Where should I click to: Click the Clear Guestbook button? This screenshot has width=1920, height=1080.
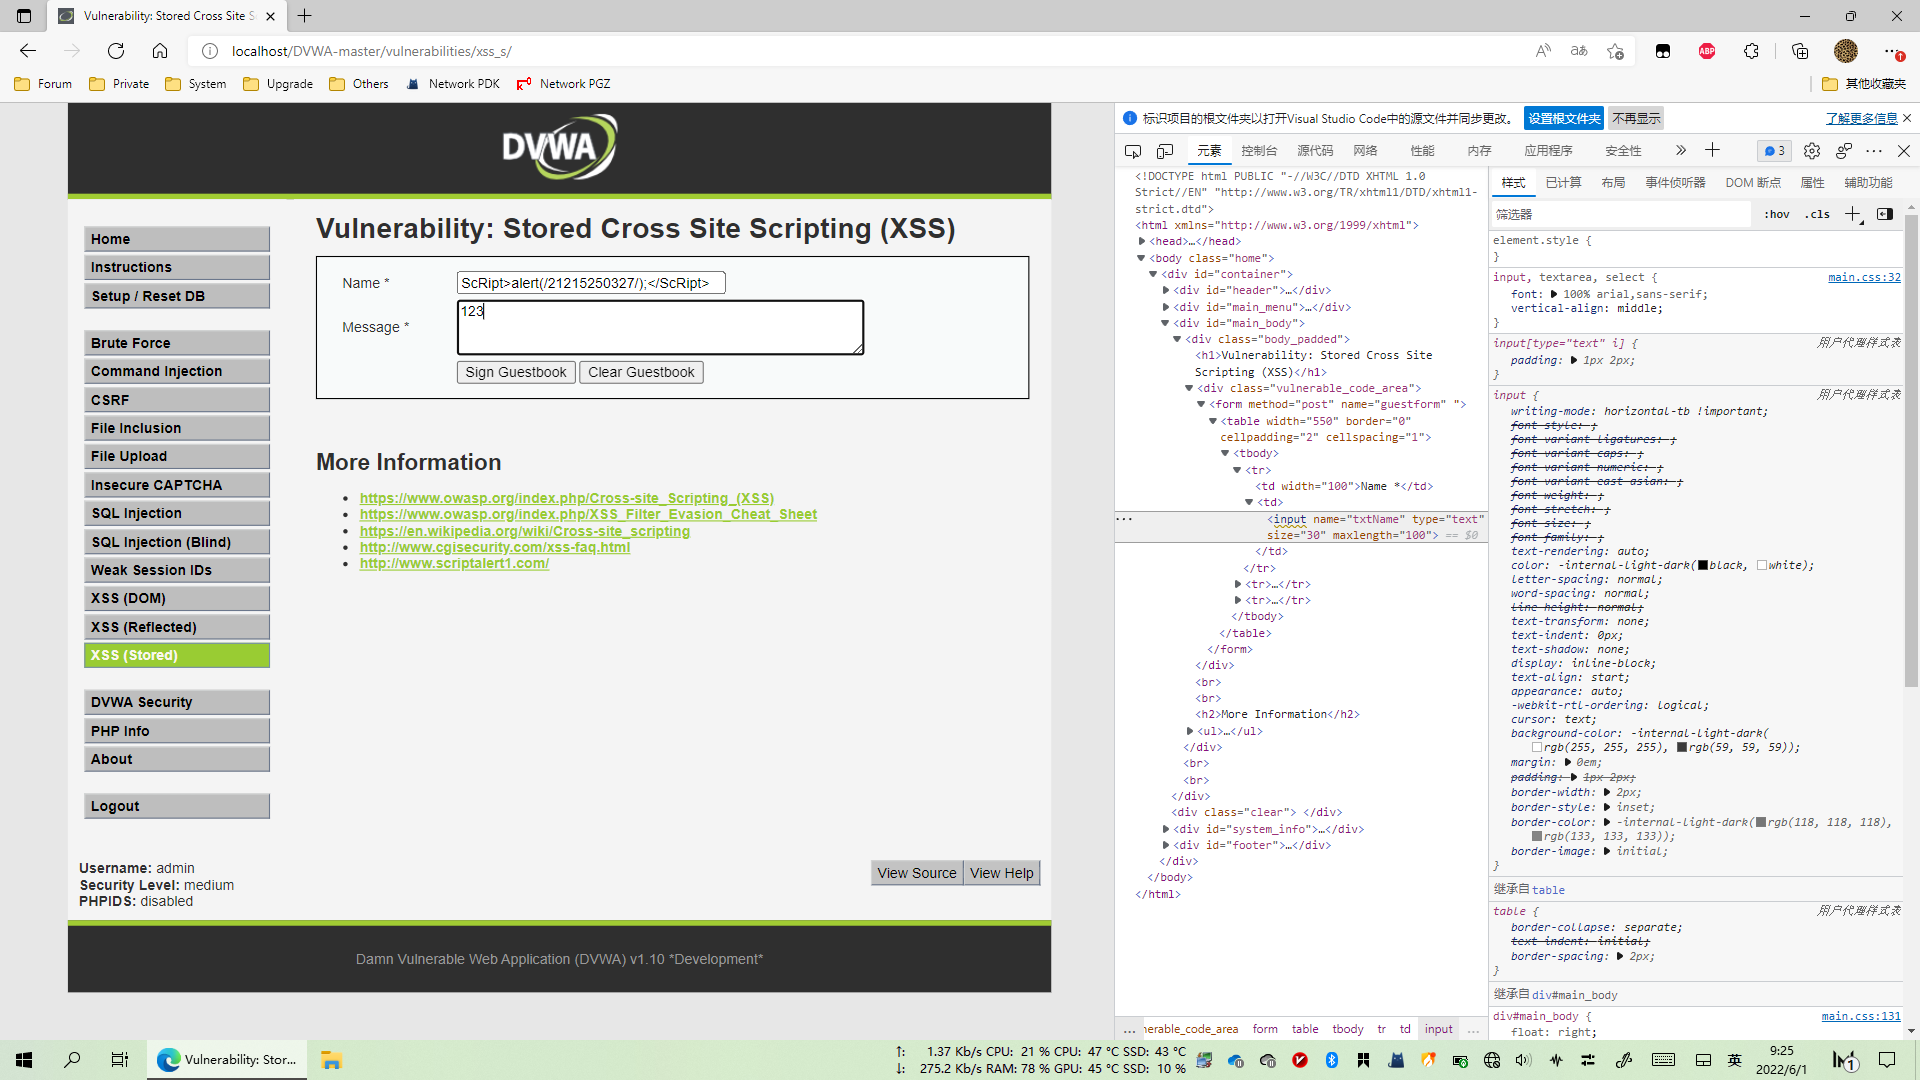(641, 372)
